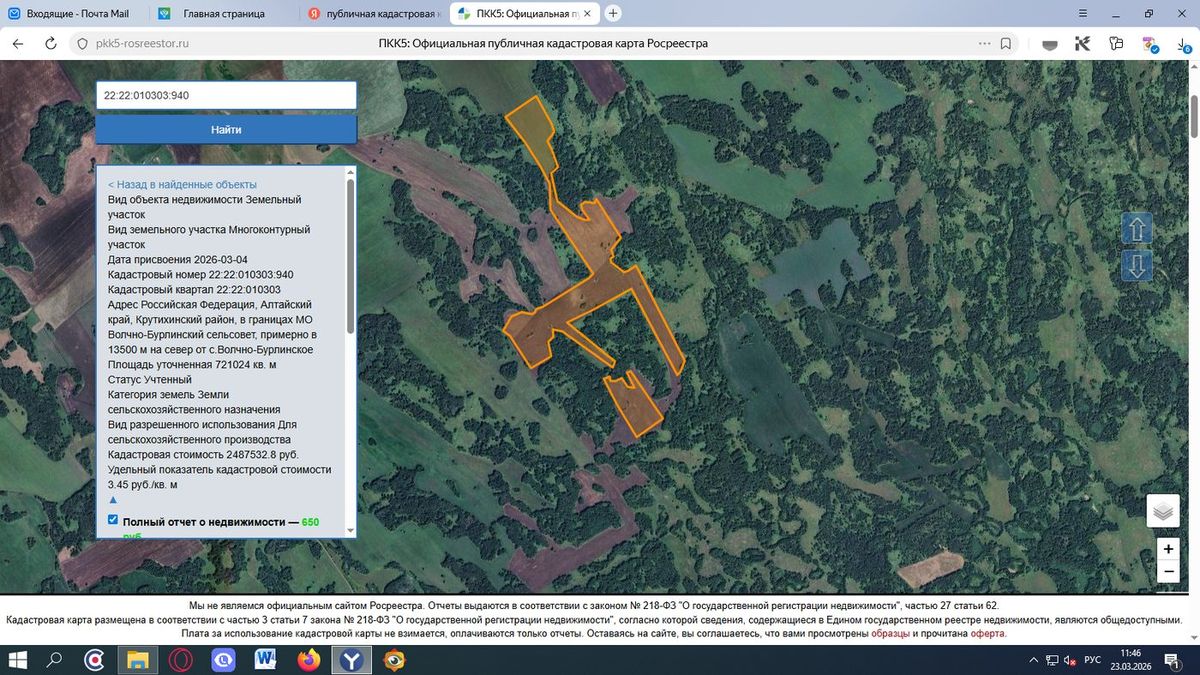Viewport: 1200px width, 675px height.
Task: Click the Найти search button
Action: tap(226, 130)
